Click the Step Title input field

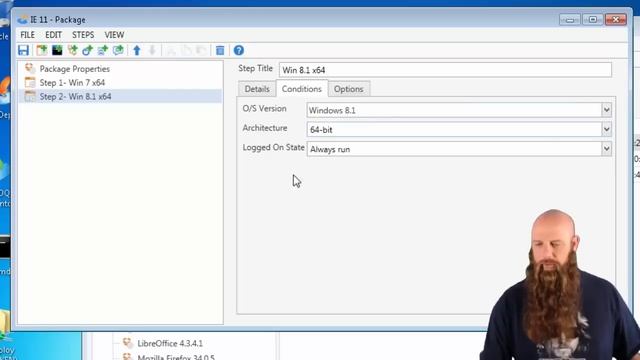coord(445,70)
